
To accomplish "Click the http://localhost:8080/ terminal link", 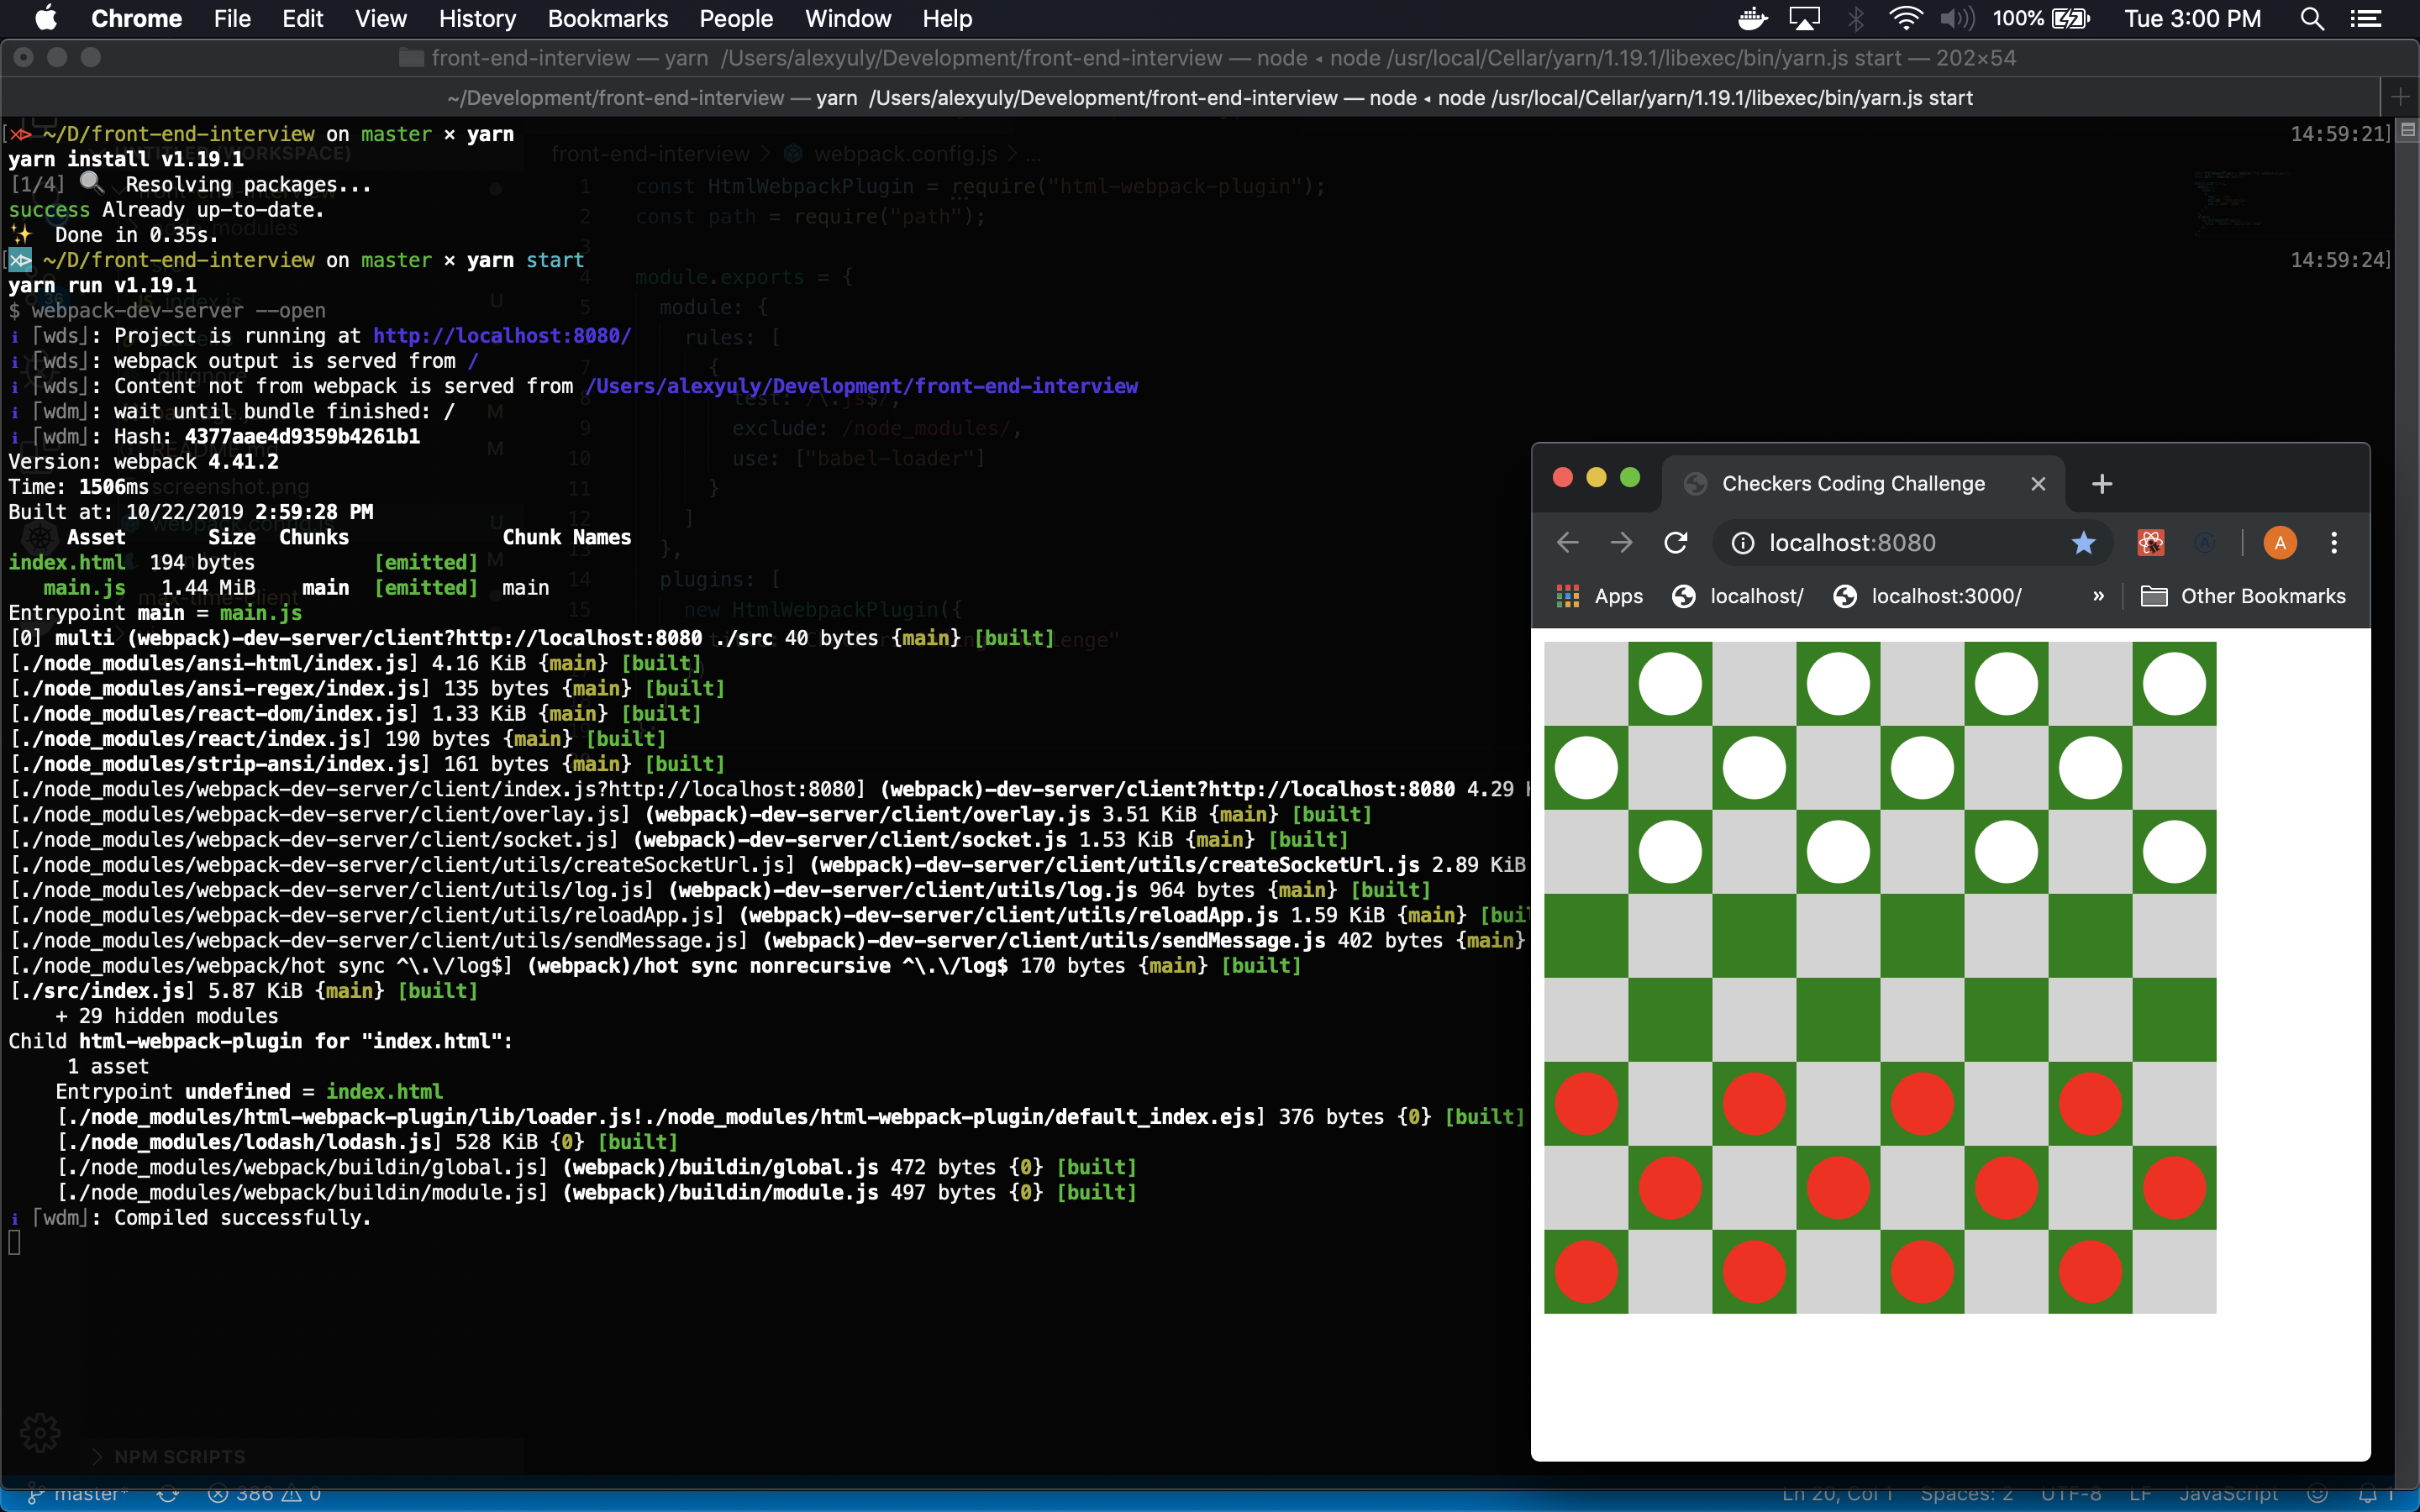I will 502,336.
